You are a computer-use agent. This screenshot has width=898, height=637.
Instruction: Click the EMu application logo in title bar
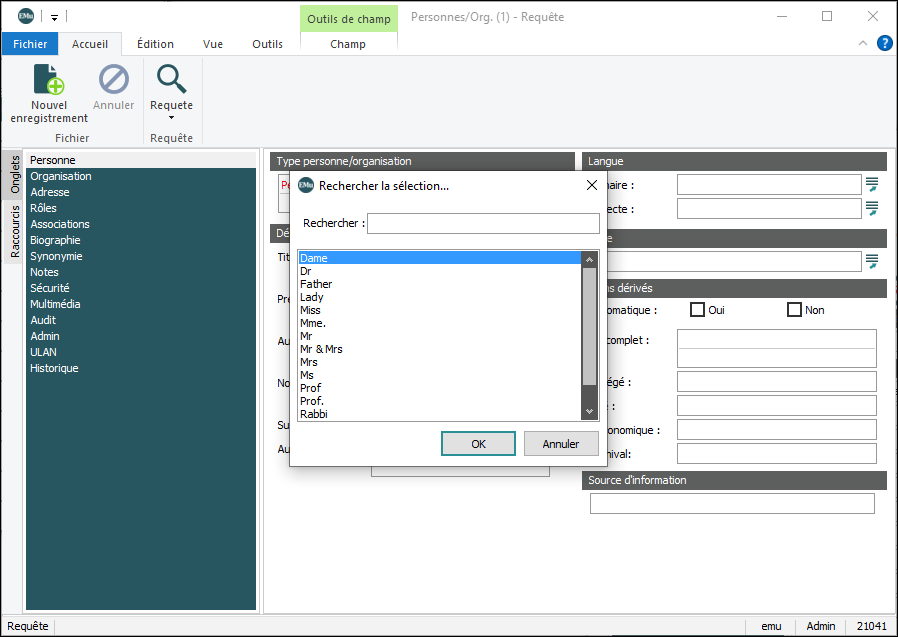click(25, 16)
